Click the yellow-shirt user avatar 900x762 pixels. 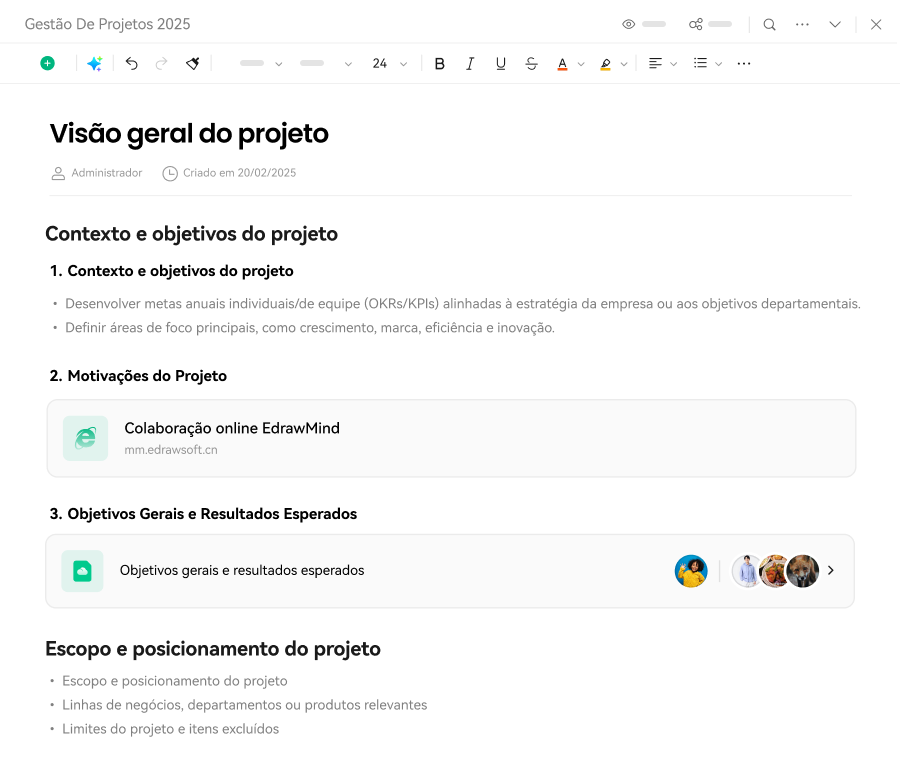pos(691,571)
